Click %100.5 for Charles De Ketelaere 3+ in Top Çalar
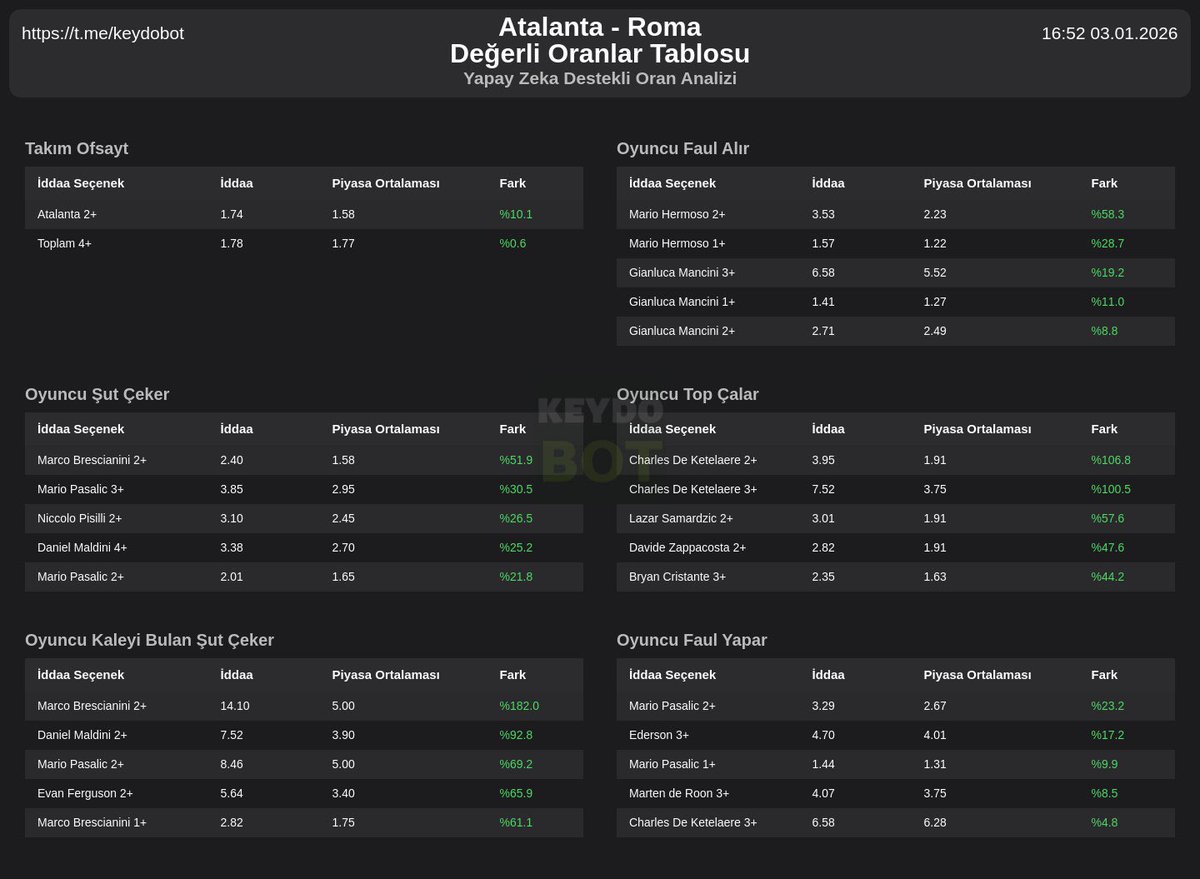1200x879 pixels. [x=1111, y=489]
